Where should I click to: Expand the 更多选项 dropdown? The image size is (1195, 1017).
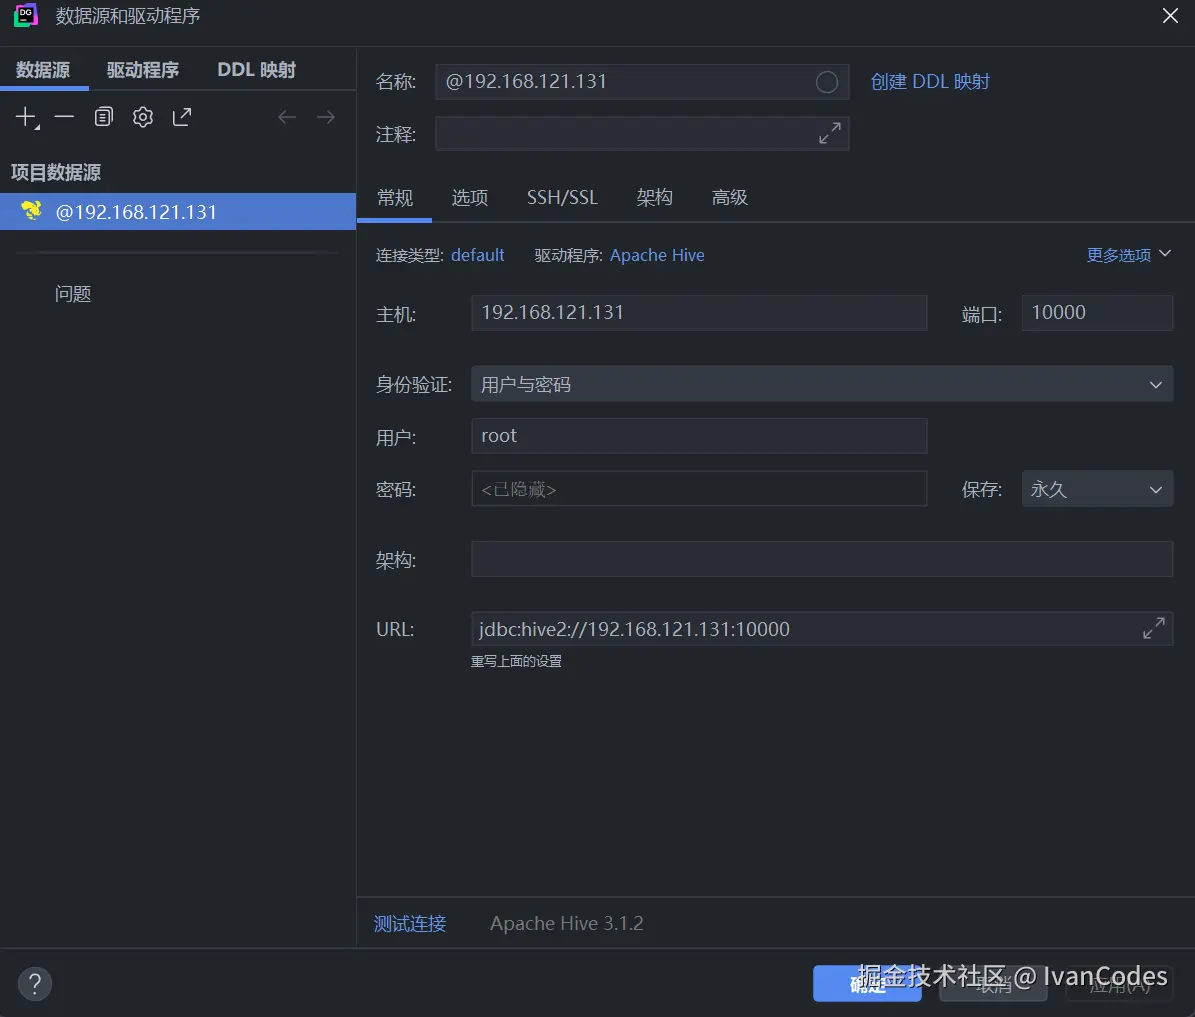(1129, 255)
